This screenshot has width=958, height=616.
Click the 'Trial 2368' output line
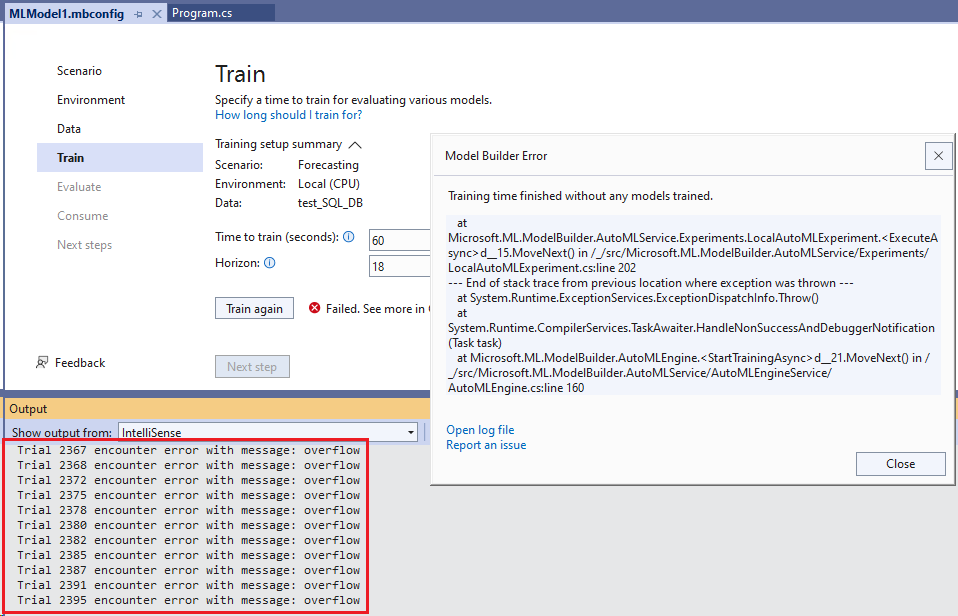click(x=188, y=465)
